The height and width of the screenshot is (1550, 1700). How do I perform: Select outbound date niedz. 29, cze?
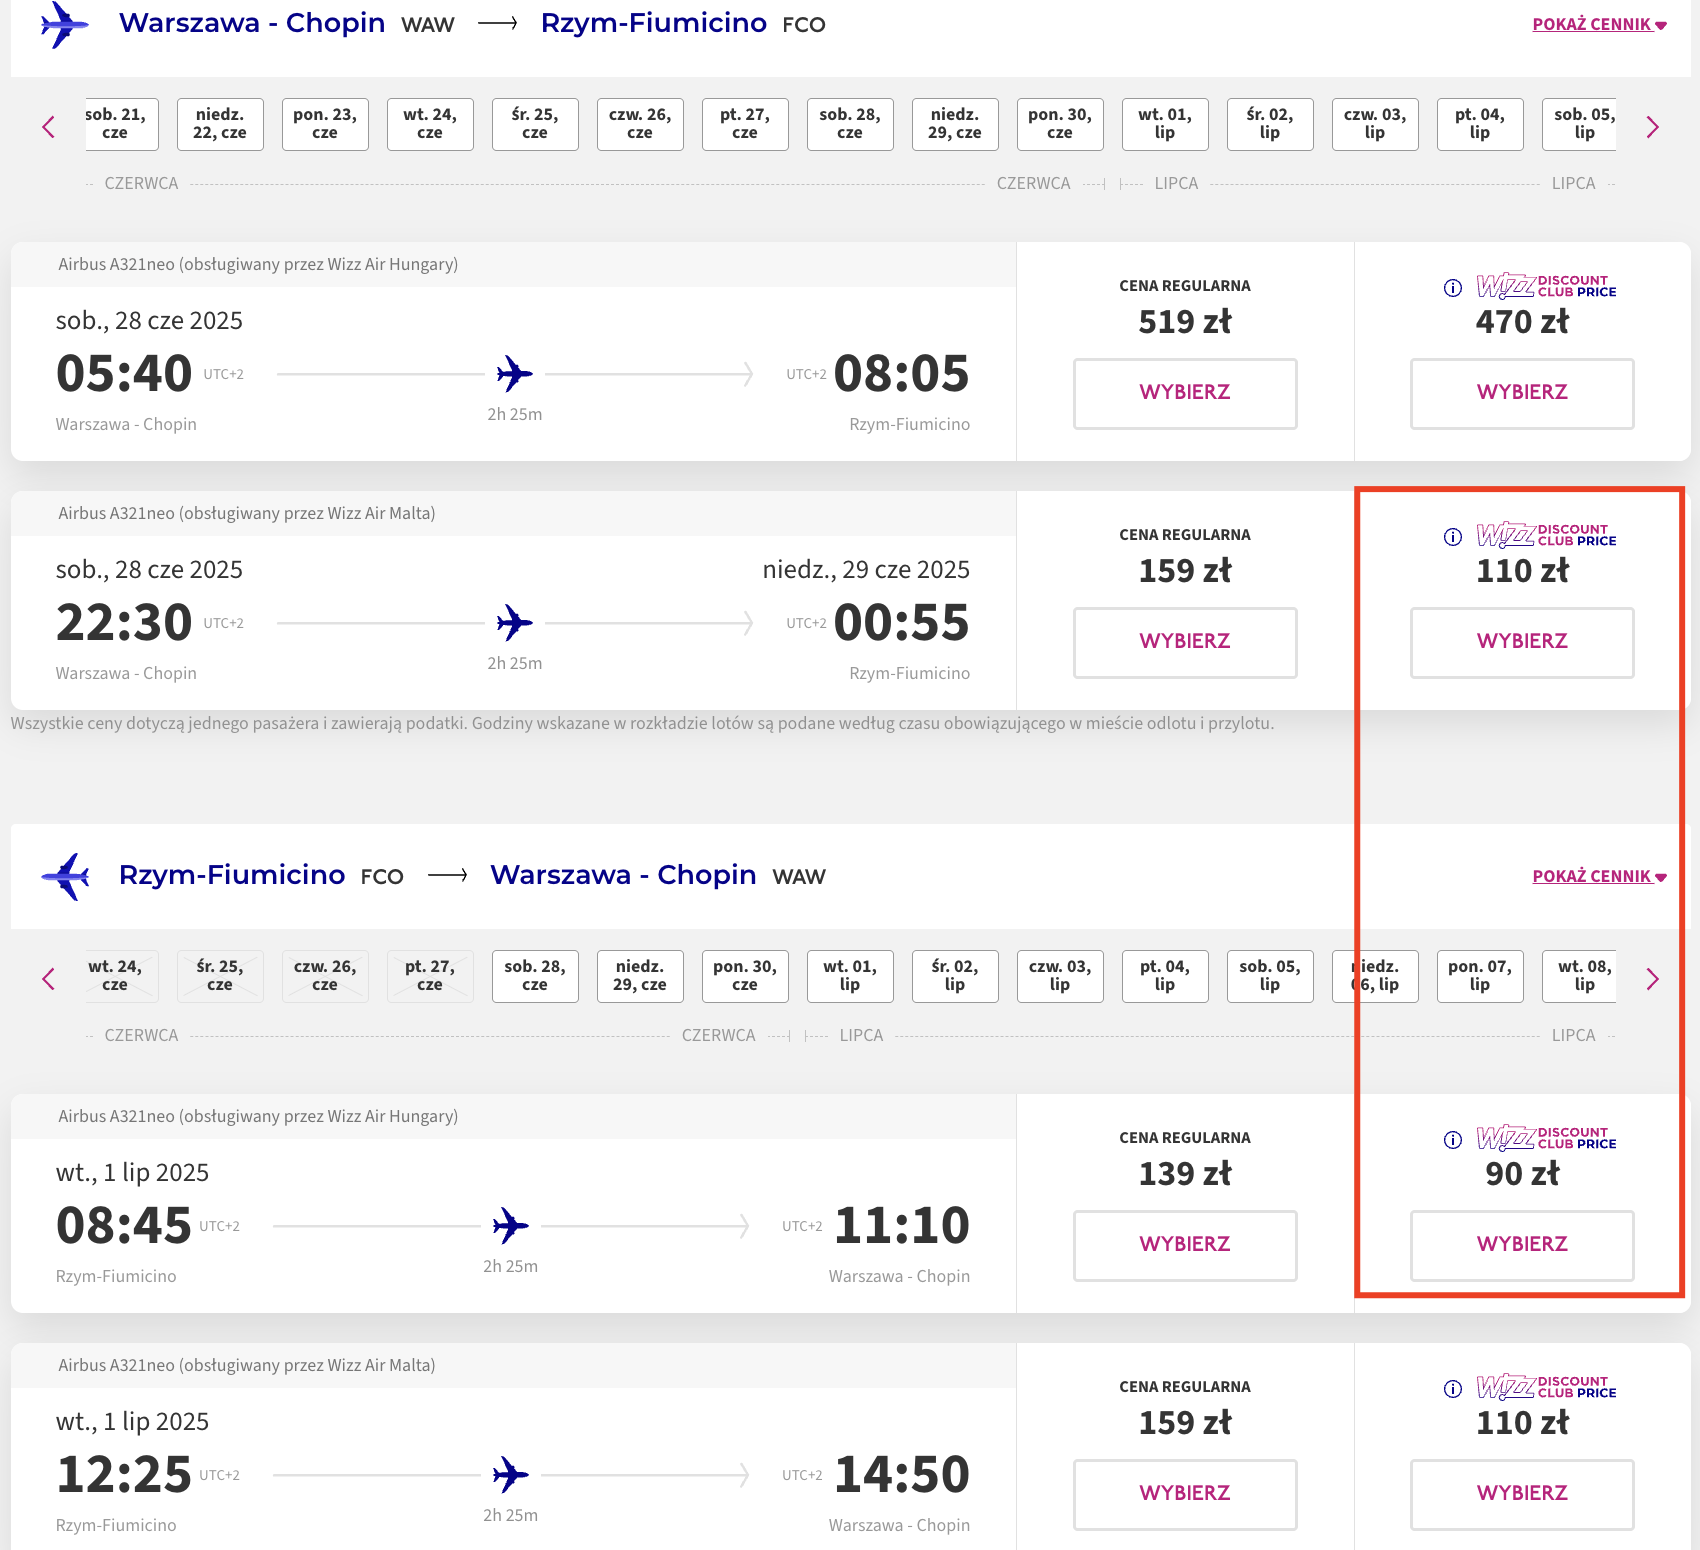coord(954,124)
